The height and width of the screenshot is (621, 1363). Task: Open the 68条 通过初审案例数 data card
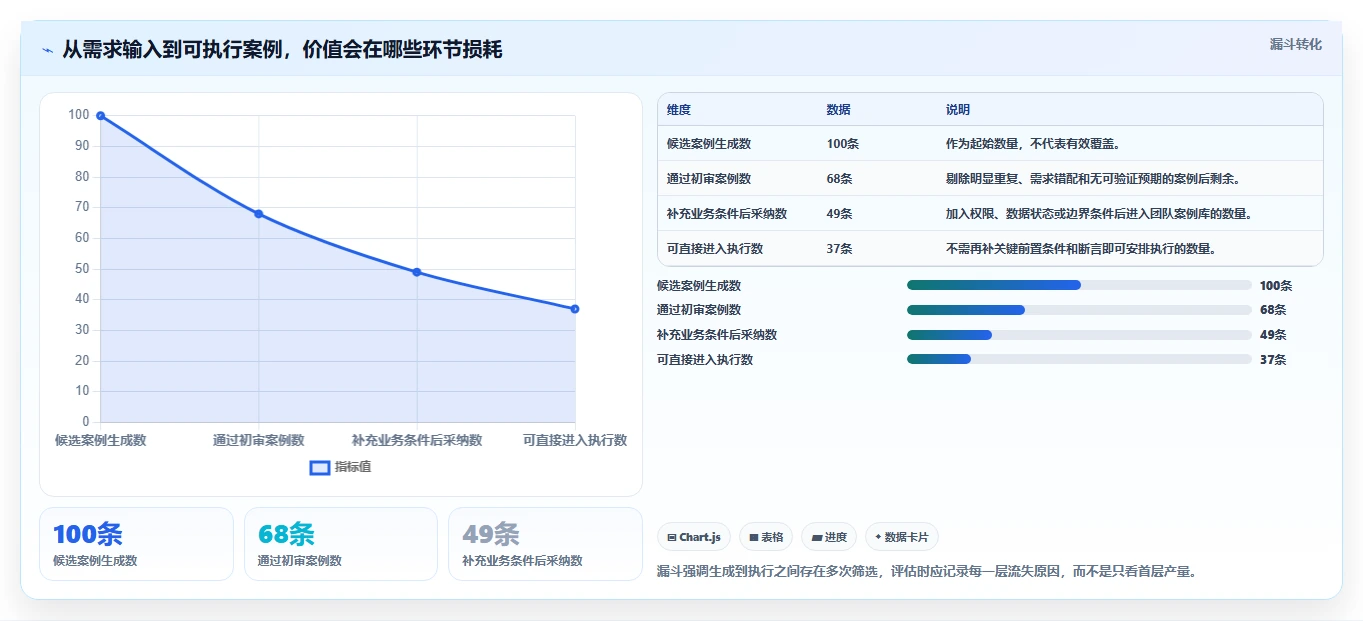pyautogui.click(x=341, y=544)
